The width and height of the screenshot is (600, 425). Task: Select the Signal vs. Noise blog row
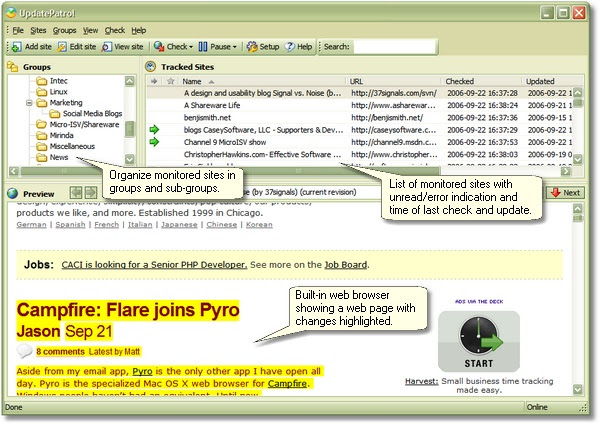(x=360, y=93)
